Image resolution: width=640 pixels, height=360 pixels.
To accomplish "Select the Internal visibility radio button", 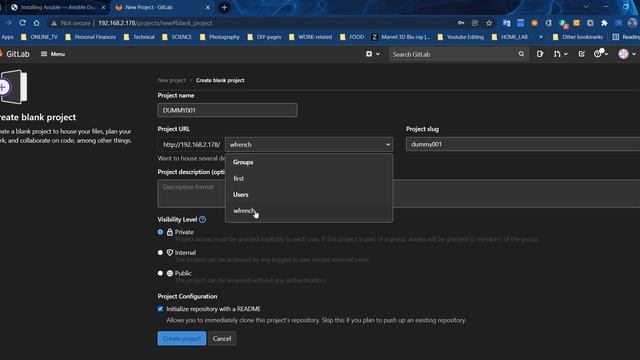I will (x=160, y=253).
